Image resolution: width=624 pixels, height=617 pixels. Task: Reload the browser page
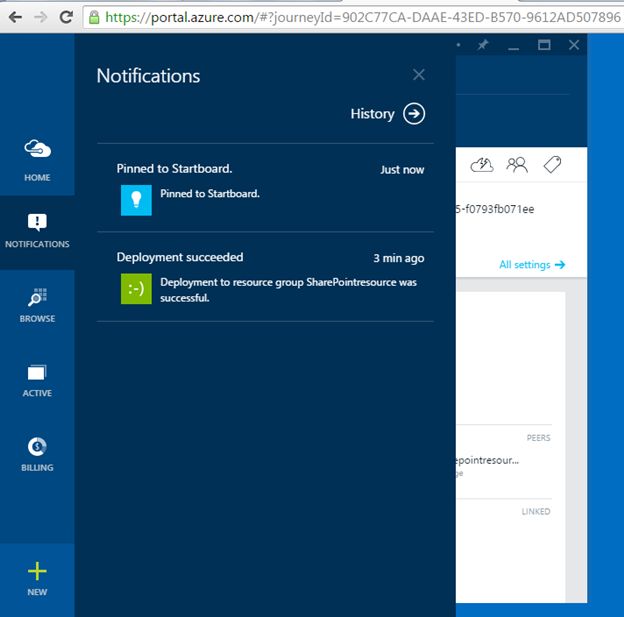tap(66, 17)
